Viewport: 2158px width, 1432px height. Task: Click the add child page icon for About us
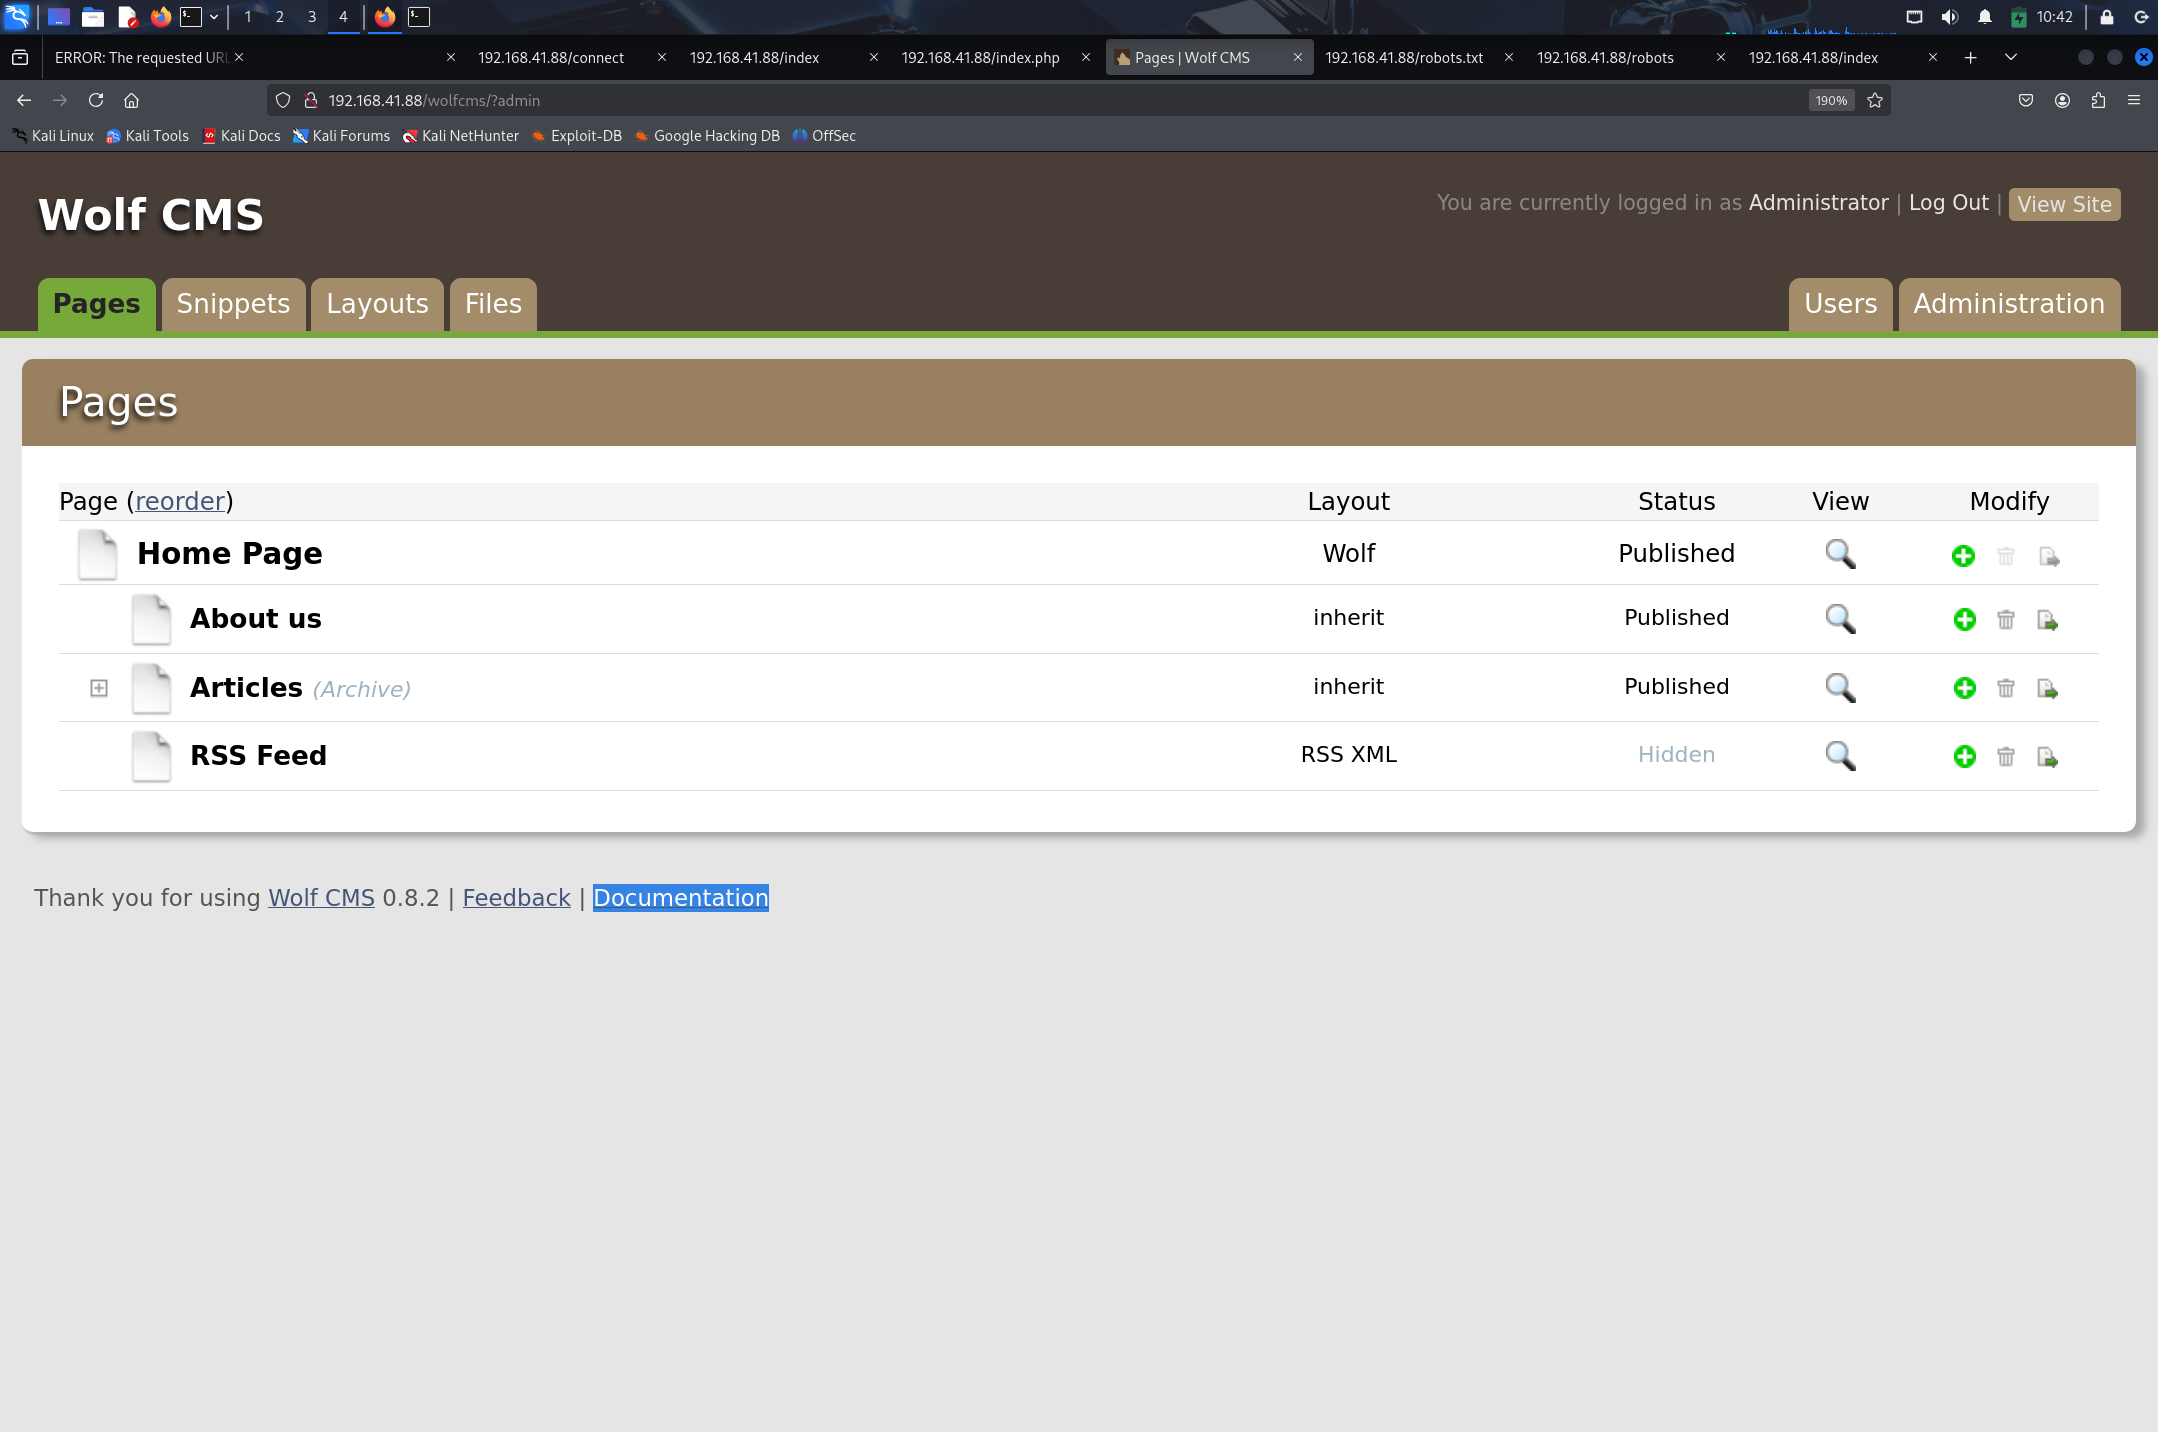(1964, 620)
